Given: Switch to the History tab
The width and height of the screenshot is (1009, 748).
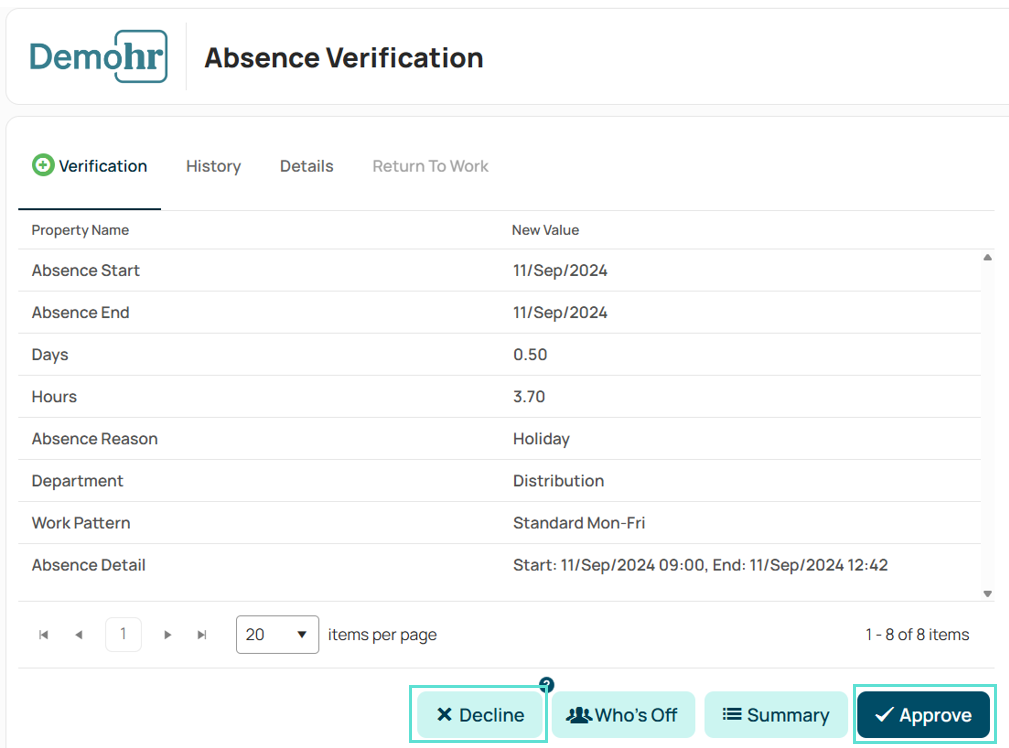Looking at the screenshot, I should pyautogui.click(x=213, y=166).
